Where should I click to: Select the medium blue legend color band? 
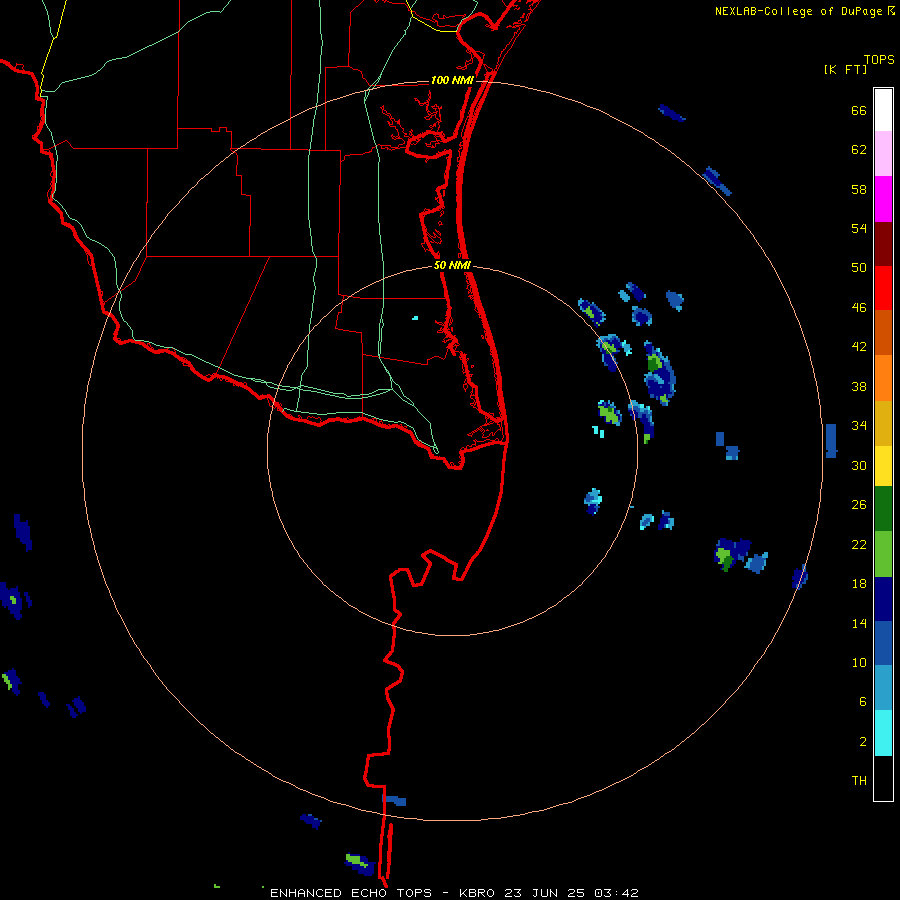coord(883,643)
